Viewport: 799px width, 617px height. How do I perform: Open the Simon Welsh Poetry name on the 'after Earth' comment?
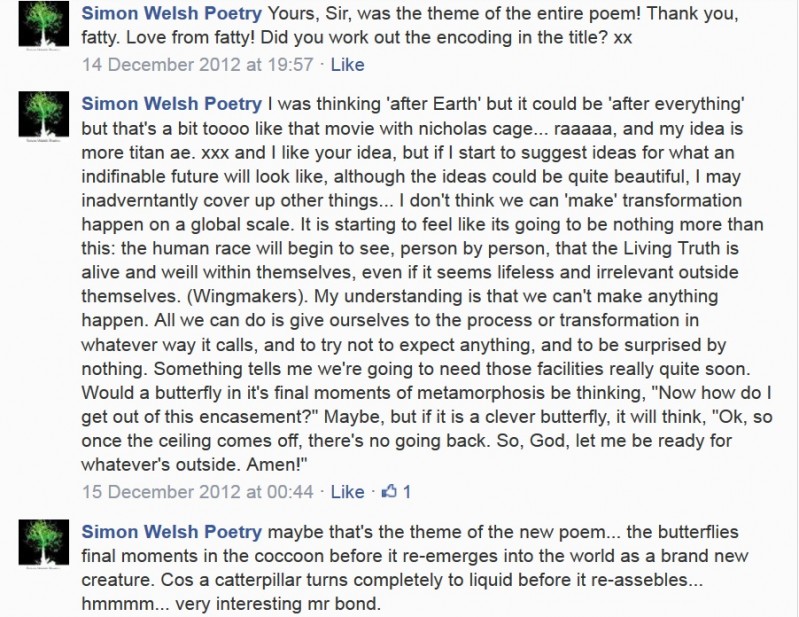[172, 104]
